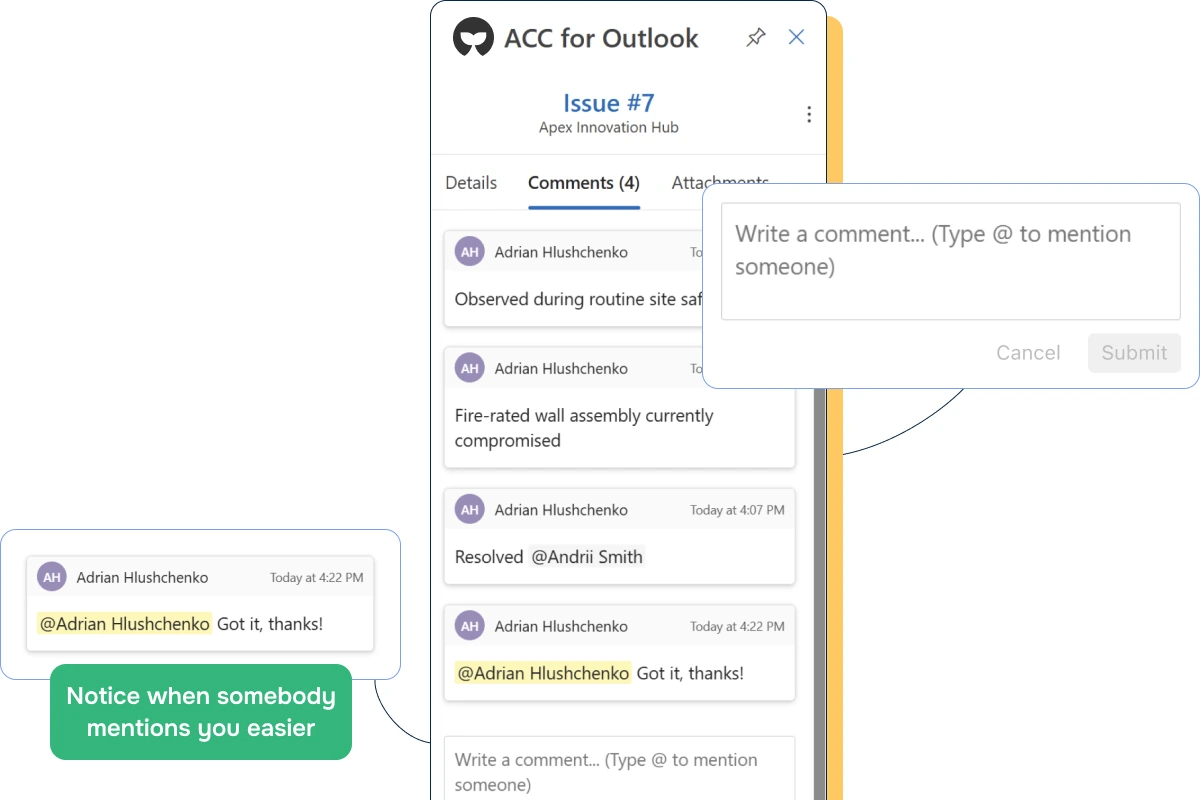The width and height of the screenshot is (1200, 800).
Task: Switch to the Attachments tab
Action: pyautogui.click(x=720, y=182)
